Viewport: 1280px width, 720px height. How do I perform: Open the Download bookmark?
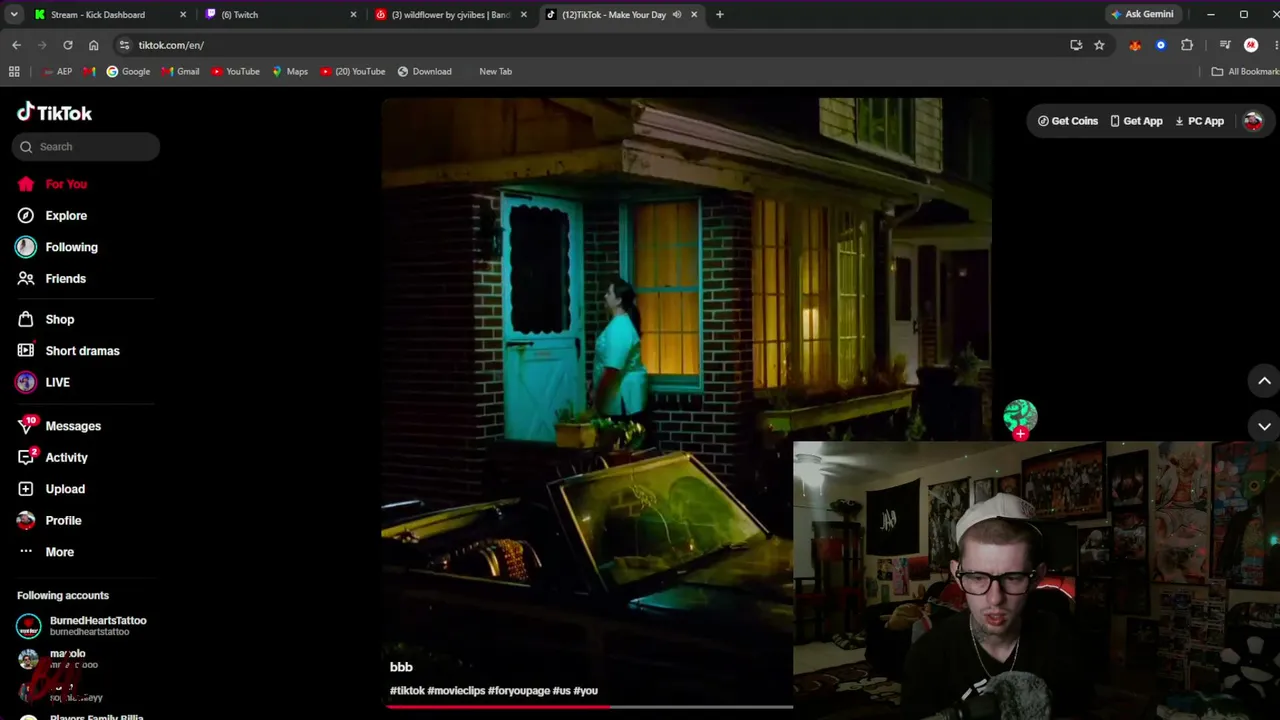(x=425, y=71)
